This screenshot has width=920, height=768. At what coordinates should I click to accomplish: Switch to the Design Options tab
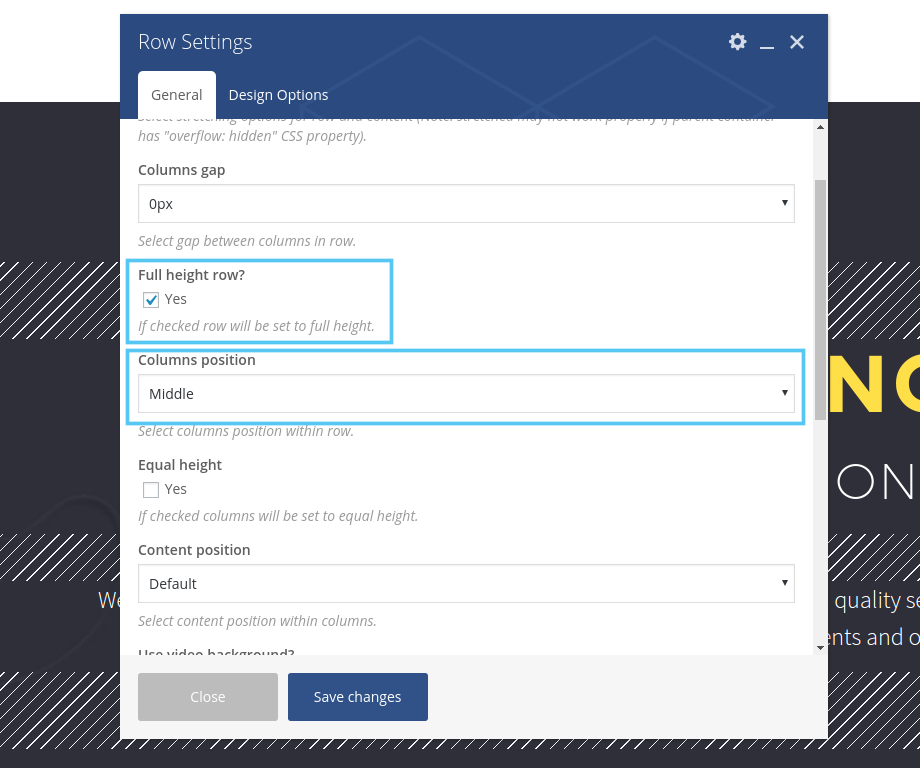[x=278, y=95]
